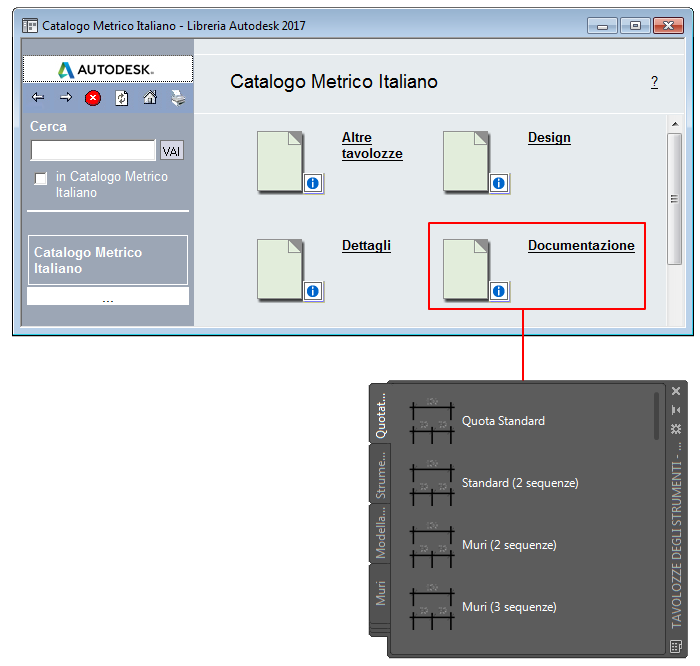Open the Dettagli link
Viewport: 700px width, 666px height.
pyautogui.click(x=366, y=246)
